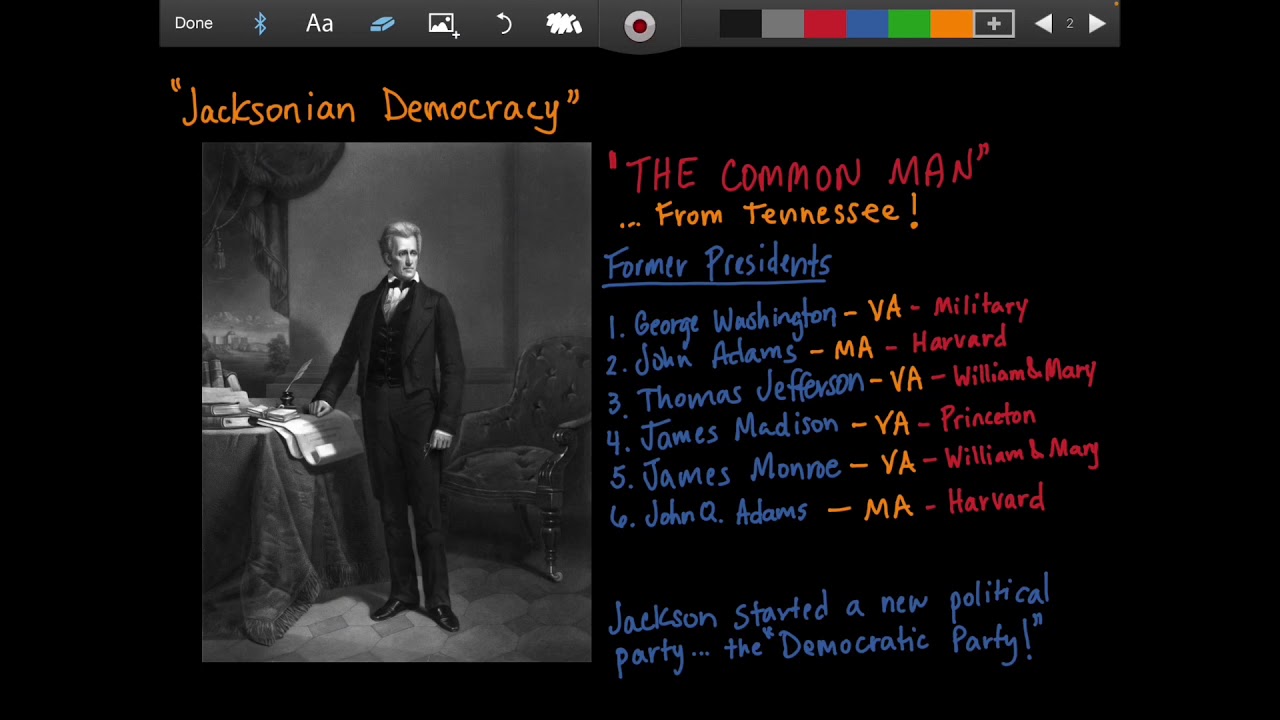This screenshot has height=720, width=1280.
Task: Tap the red "Princeton" note
Action: (987, 418)
